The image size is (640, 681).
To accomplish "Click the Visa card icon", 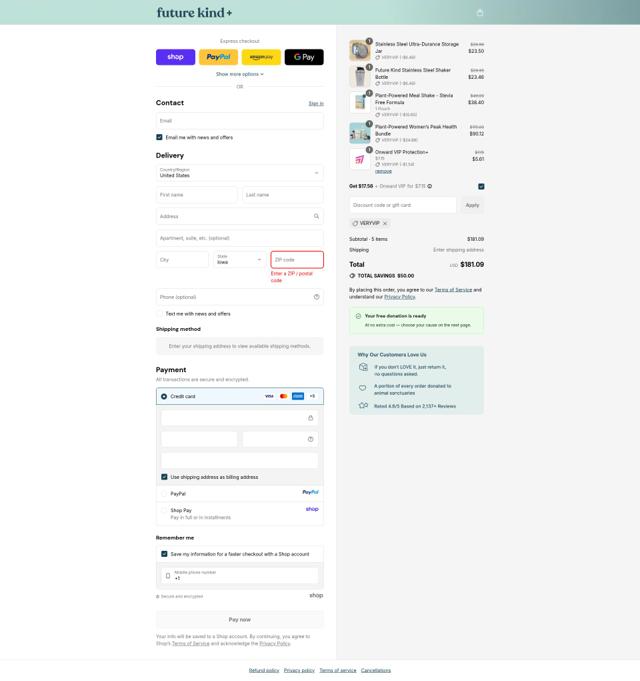I will point(269,396).
